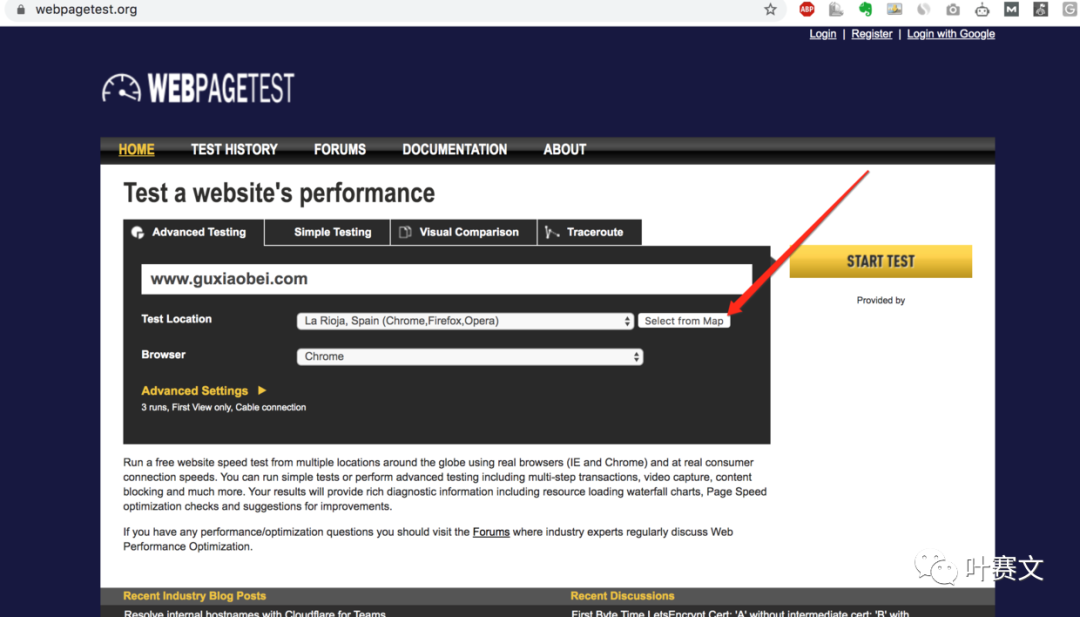Click the WebPageTest logo
The width and height of the screenshot is (1080, 617).
tap(198, 88)
